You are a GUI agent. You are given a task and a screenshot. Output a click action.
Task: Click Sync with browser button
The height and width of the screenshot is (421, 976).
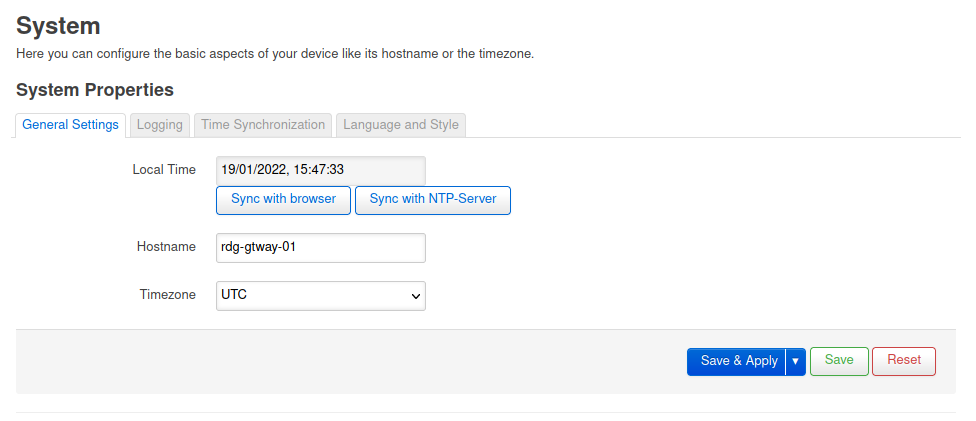click(283, 200)
